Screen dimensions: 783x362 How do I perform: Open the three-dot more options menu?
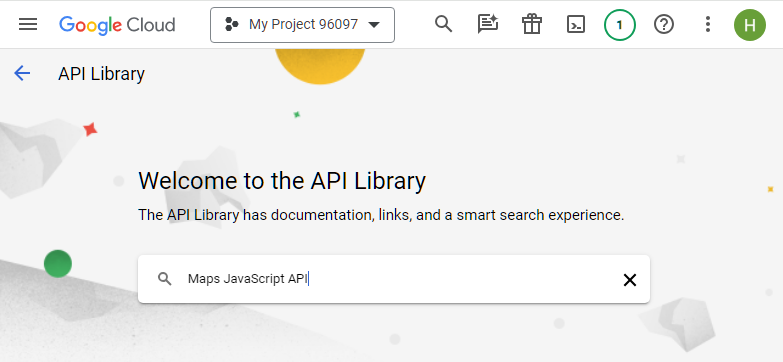point(708,24)
